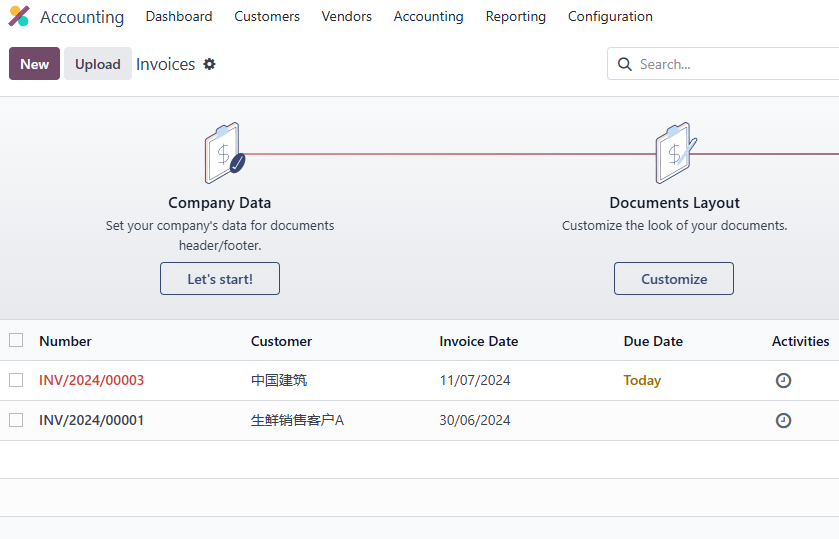Click invoice date 11/07/2024
839x539 pixels.
(475, 380)
